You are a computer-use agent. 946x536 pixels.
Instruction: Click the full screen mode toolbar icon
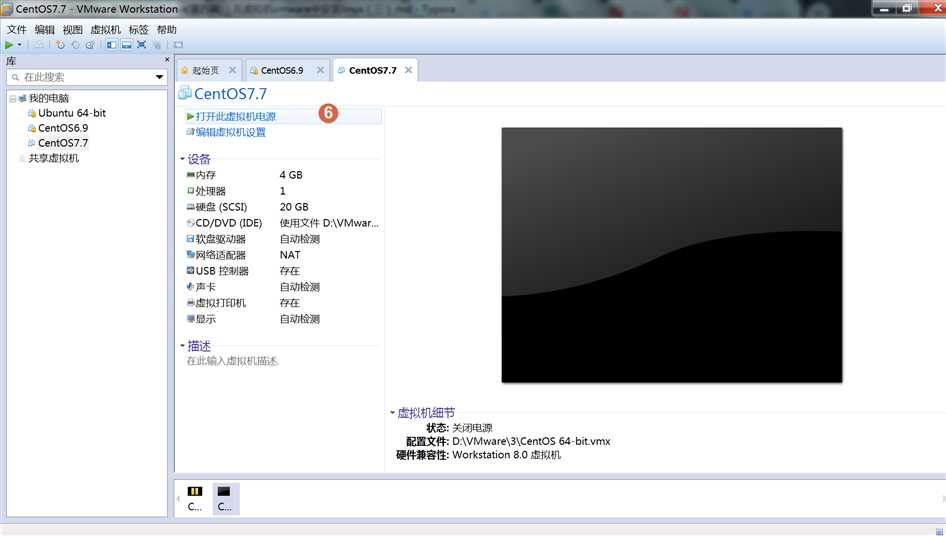point(142,45)
